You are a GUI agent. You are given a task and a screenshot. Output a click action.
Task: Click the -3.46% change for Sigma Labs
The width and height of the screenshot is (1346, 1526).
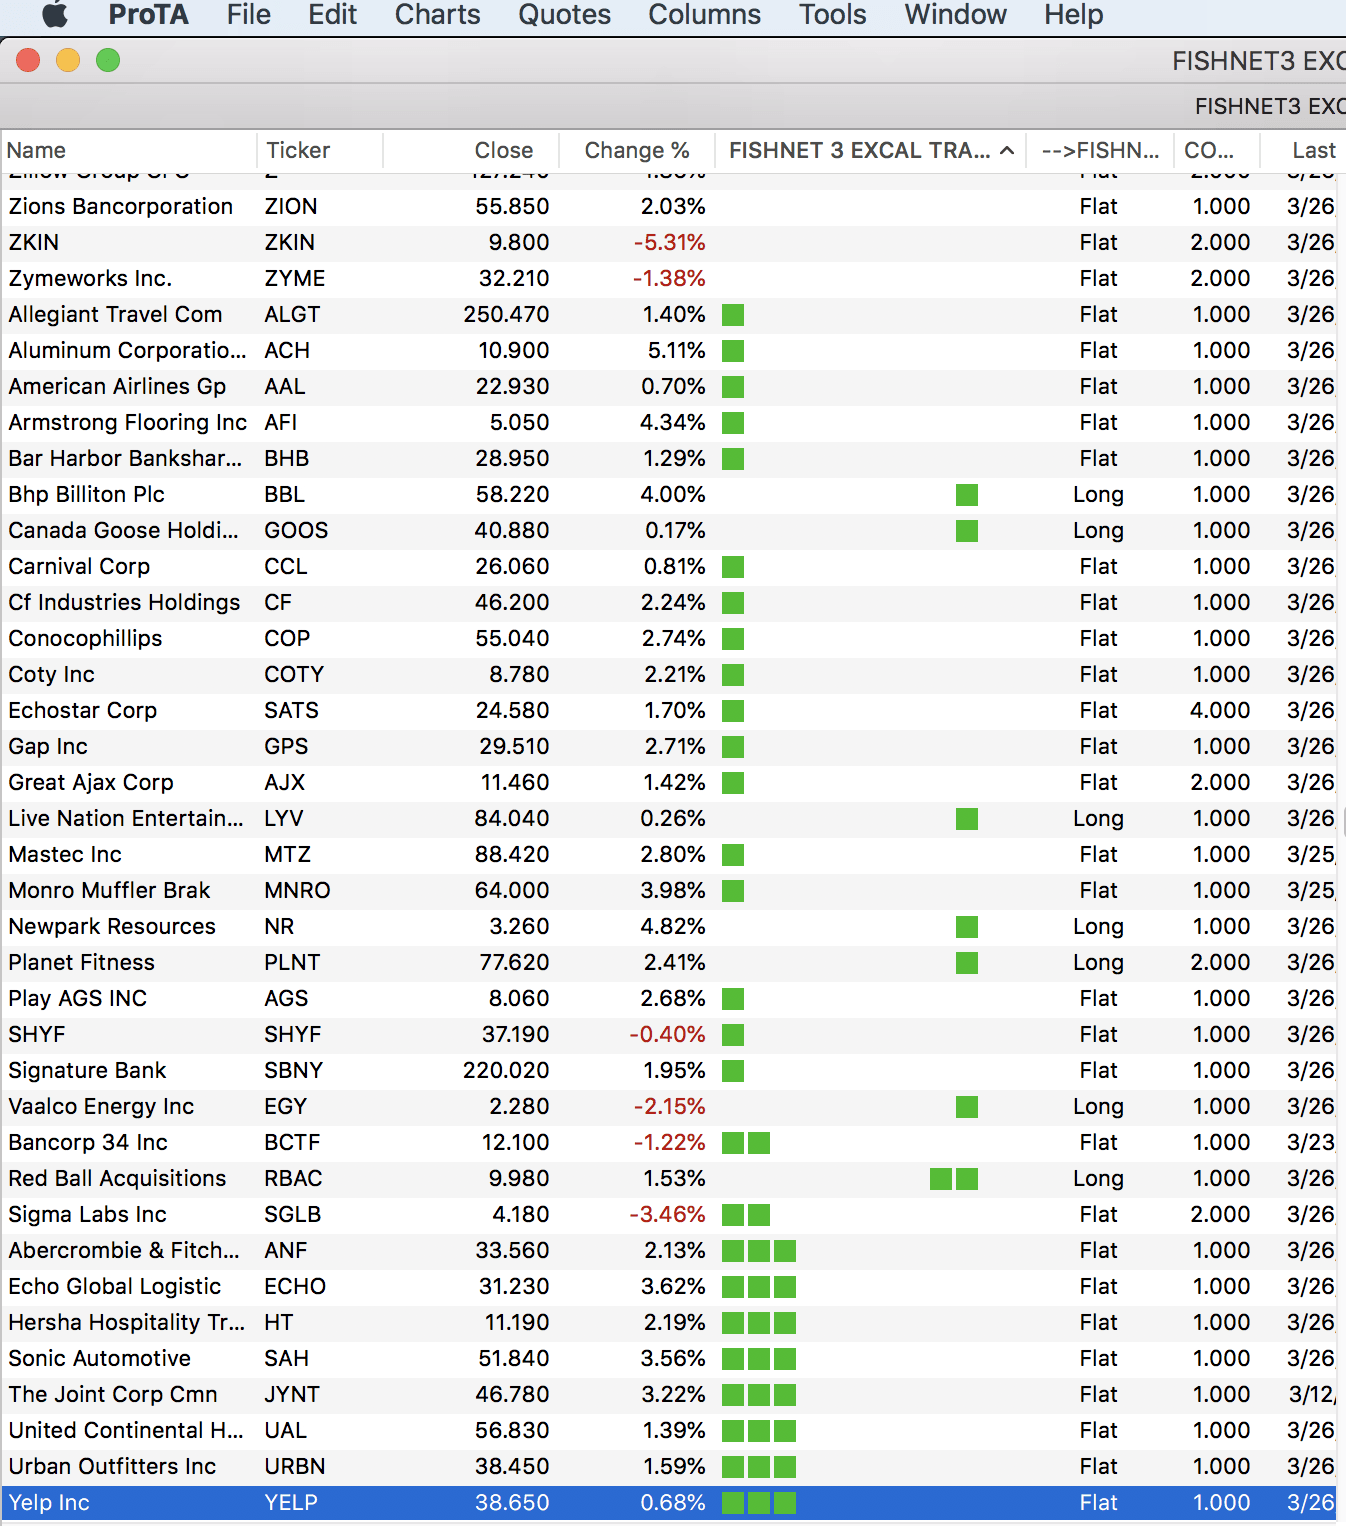point(668,1215)
